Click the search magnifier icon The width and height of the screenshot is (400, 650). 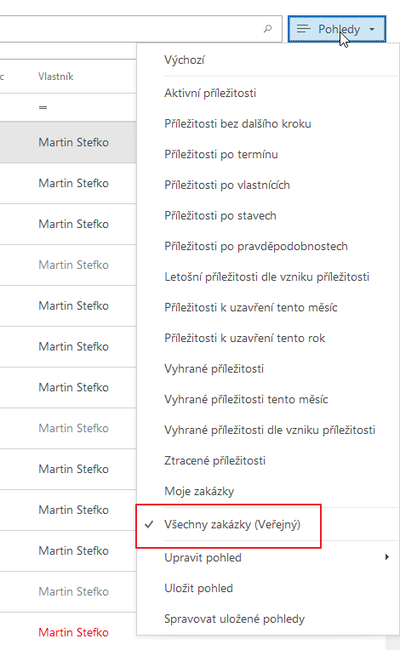268,29
